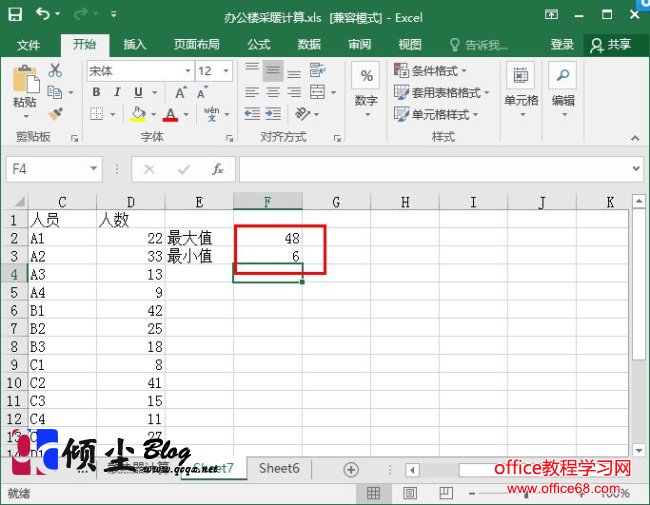Switch to Page Break Preview view
The image size is (650, 505).
tap(446, 493)
